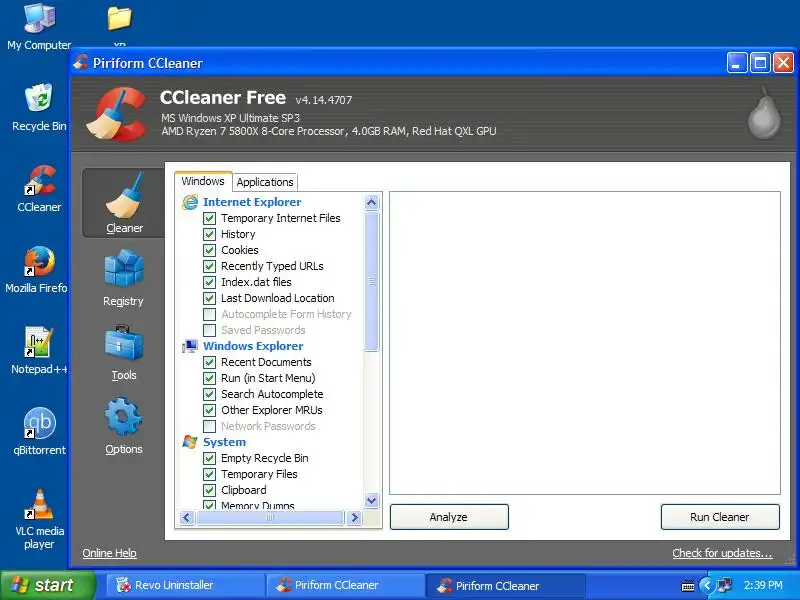Toggle Temporary Internet Files checkbox
This screenshot has height=600, width=800.
209,218
